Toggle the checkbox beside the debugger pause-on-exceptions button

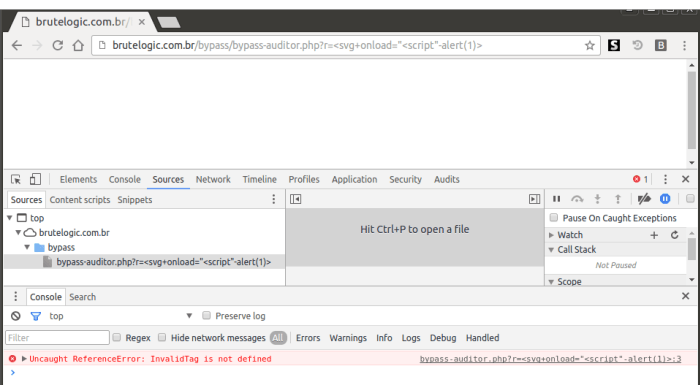pos(690,199)
